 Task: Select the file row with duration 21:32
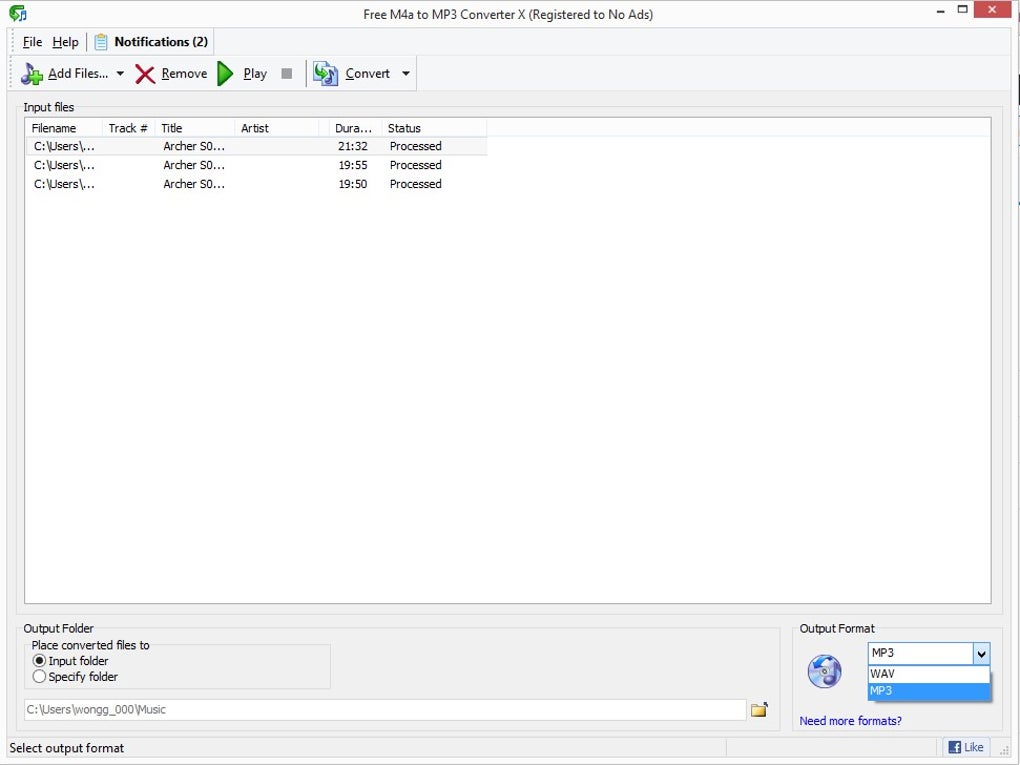256,146
